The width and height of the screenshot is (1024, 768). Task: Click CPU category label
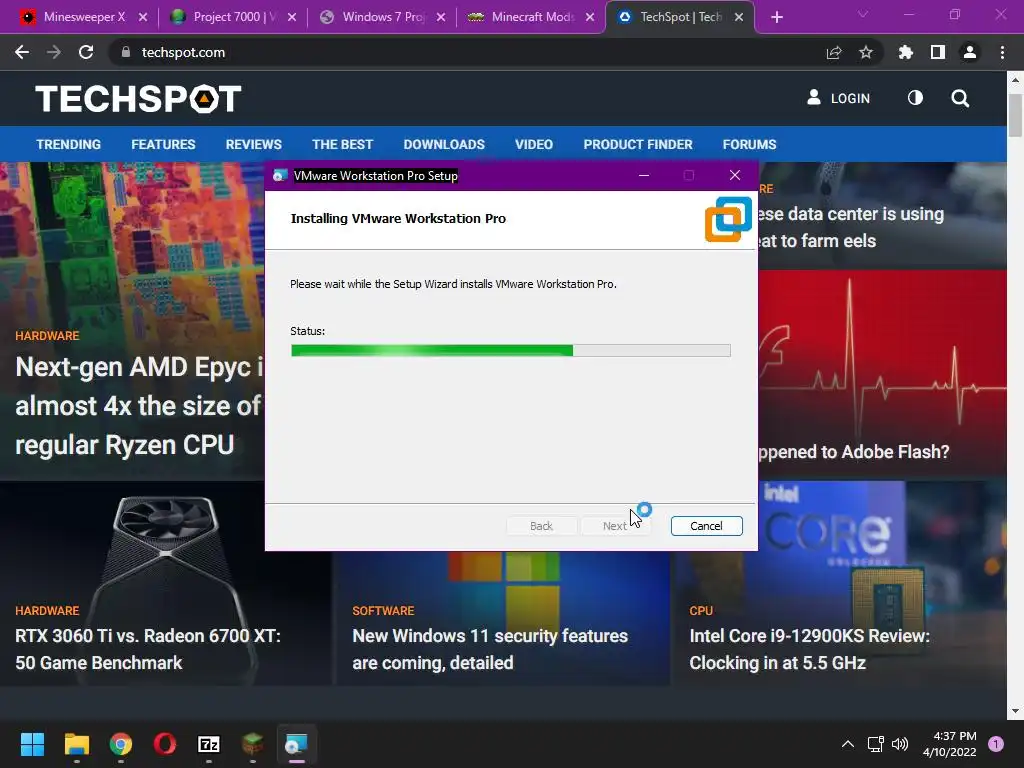701,611
